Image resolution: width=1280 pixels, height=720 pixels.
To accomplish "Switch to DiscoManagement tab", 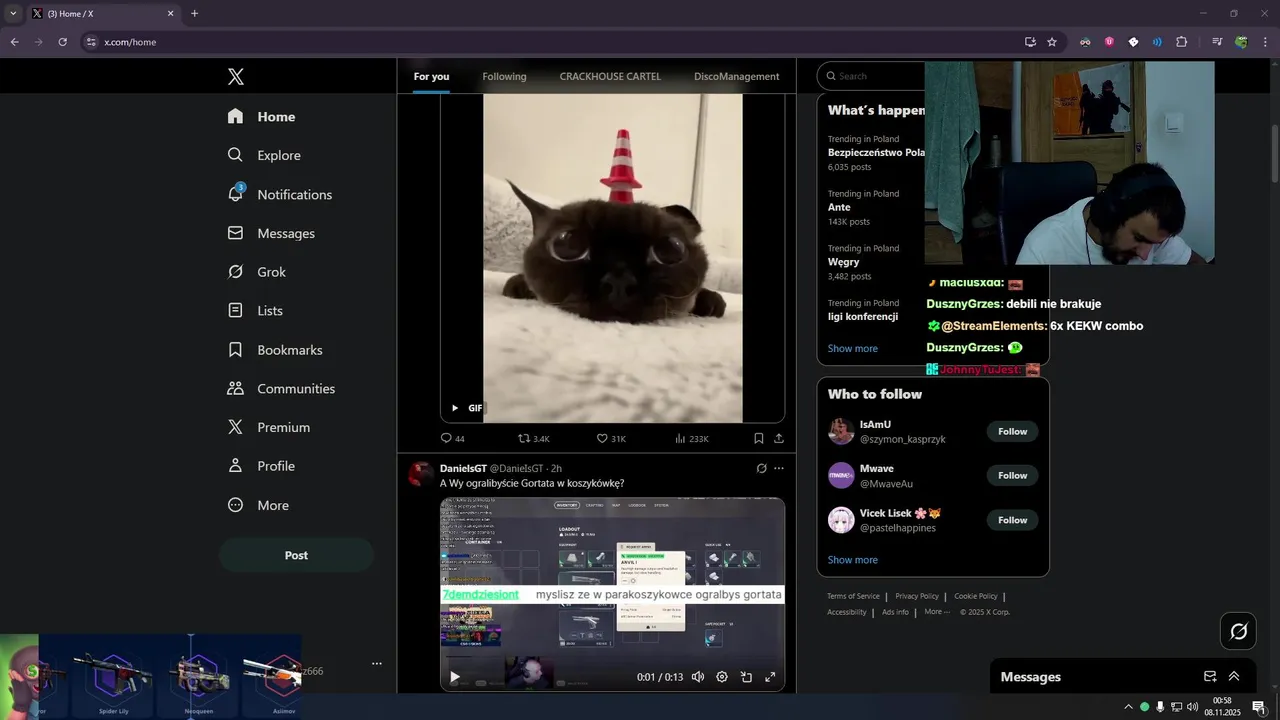I will click(736, 76).
